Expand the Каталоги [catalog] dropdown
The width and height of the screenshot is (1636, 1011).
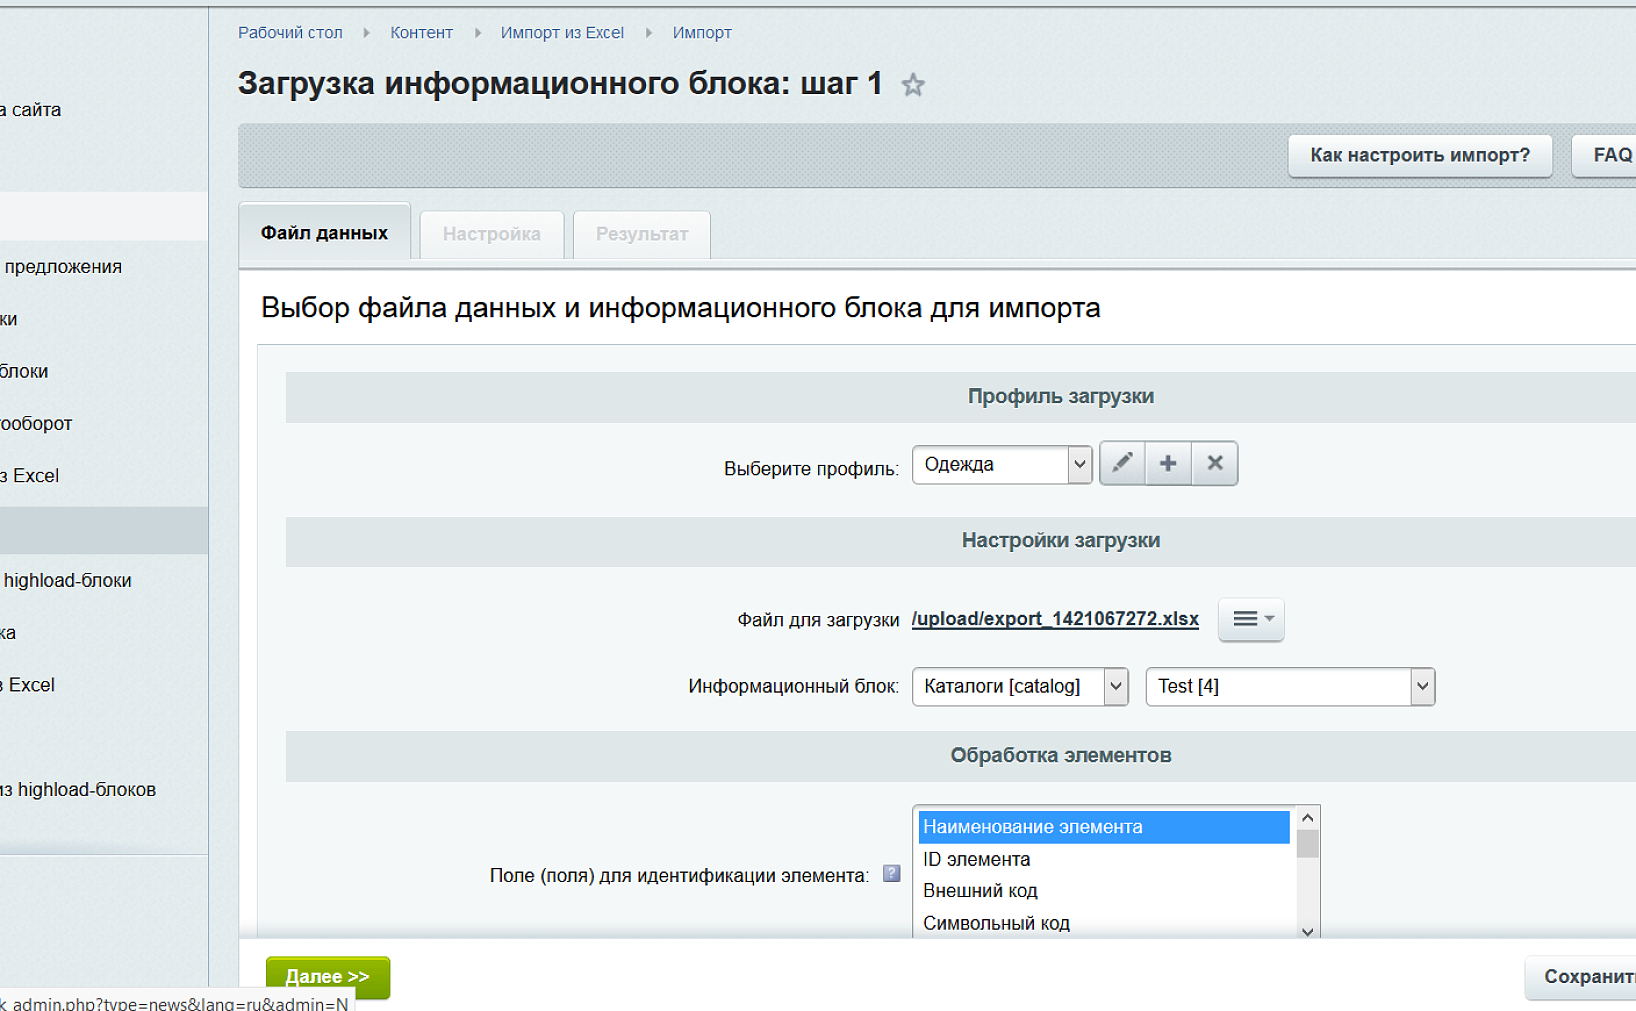tap(1019, 687)
